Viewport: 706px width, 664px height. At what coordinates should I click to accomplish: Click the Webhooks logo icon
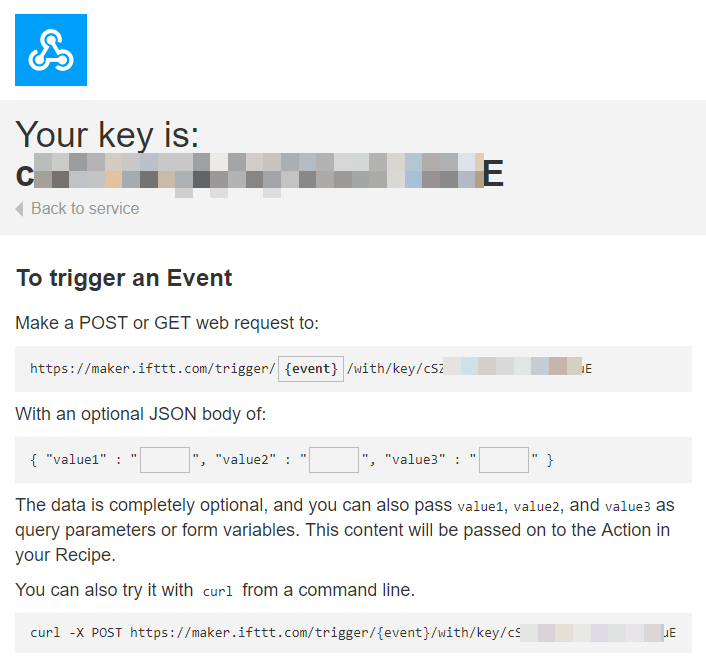click(x=51, y=50)
